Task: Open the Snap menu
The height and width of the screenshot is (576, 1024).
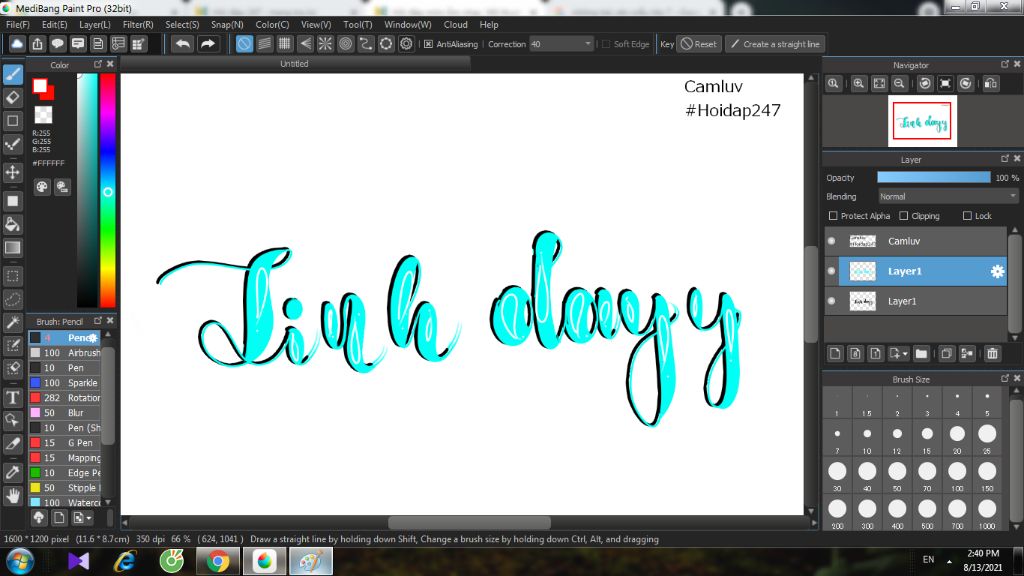Action: (227, 24)
